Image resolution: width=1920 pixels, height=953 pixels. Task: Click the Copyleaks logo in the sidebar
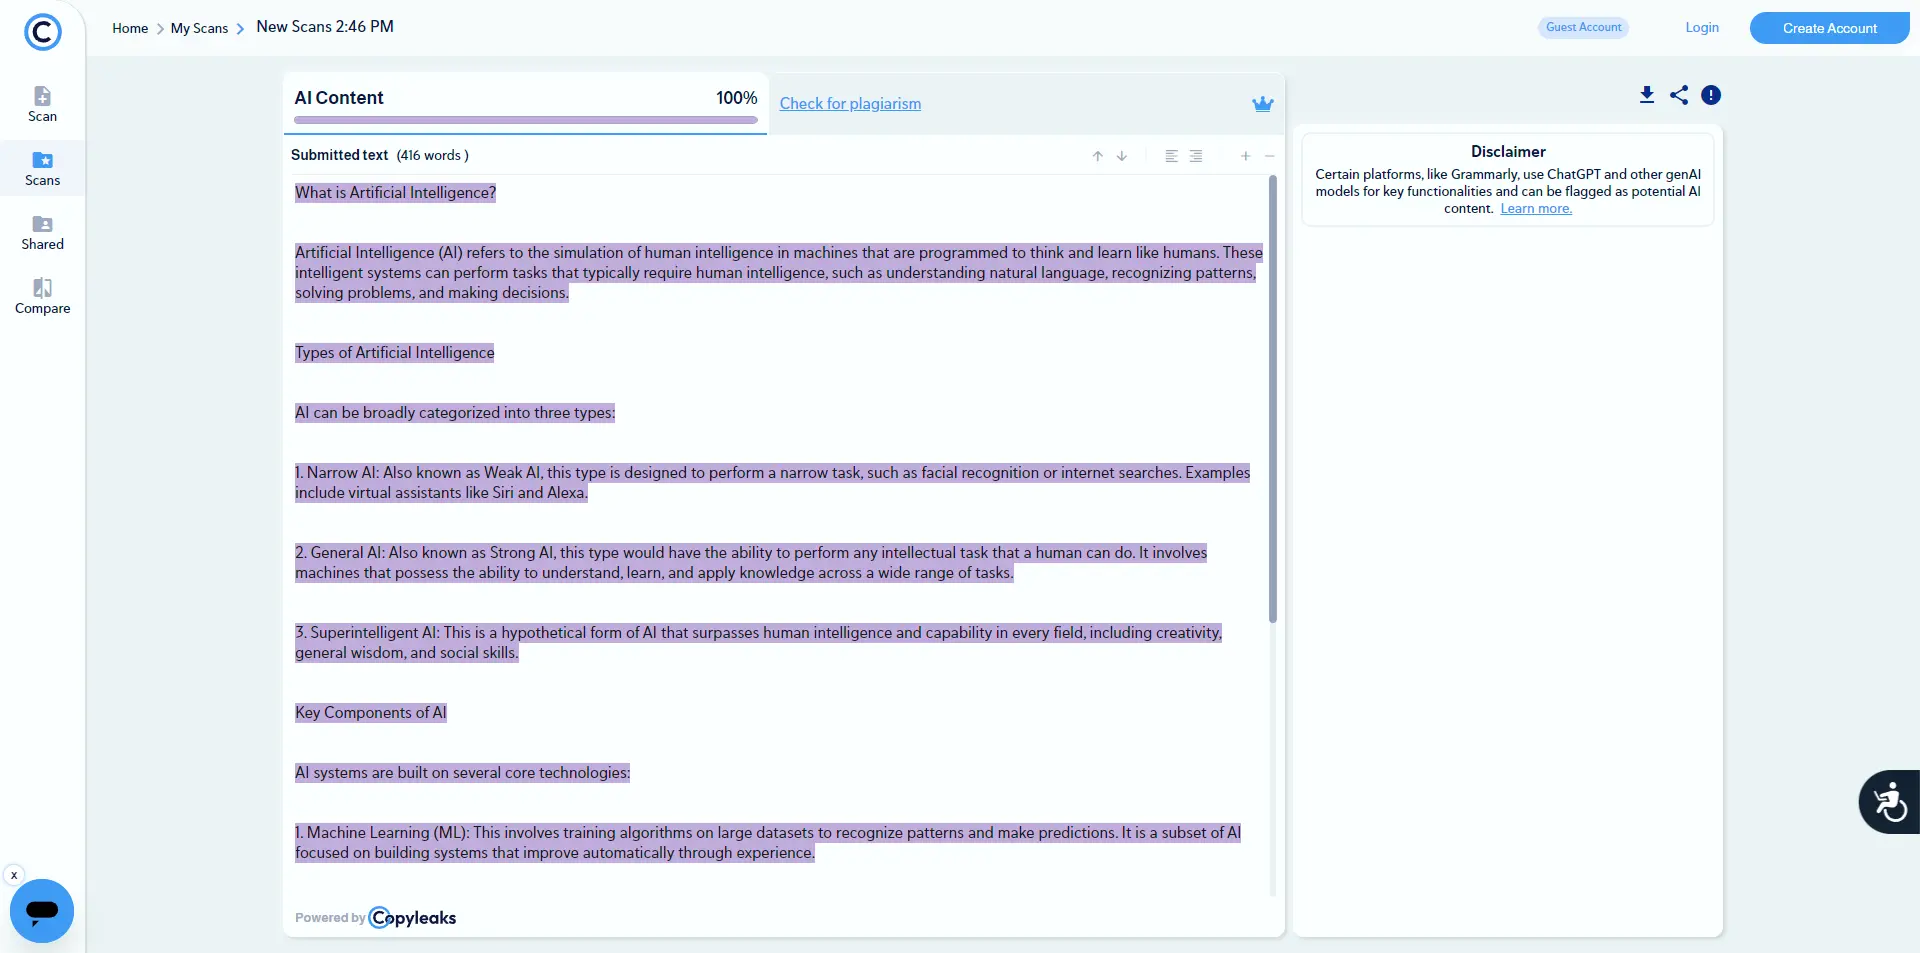[42, 32]
